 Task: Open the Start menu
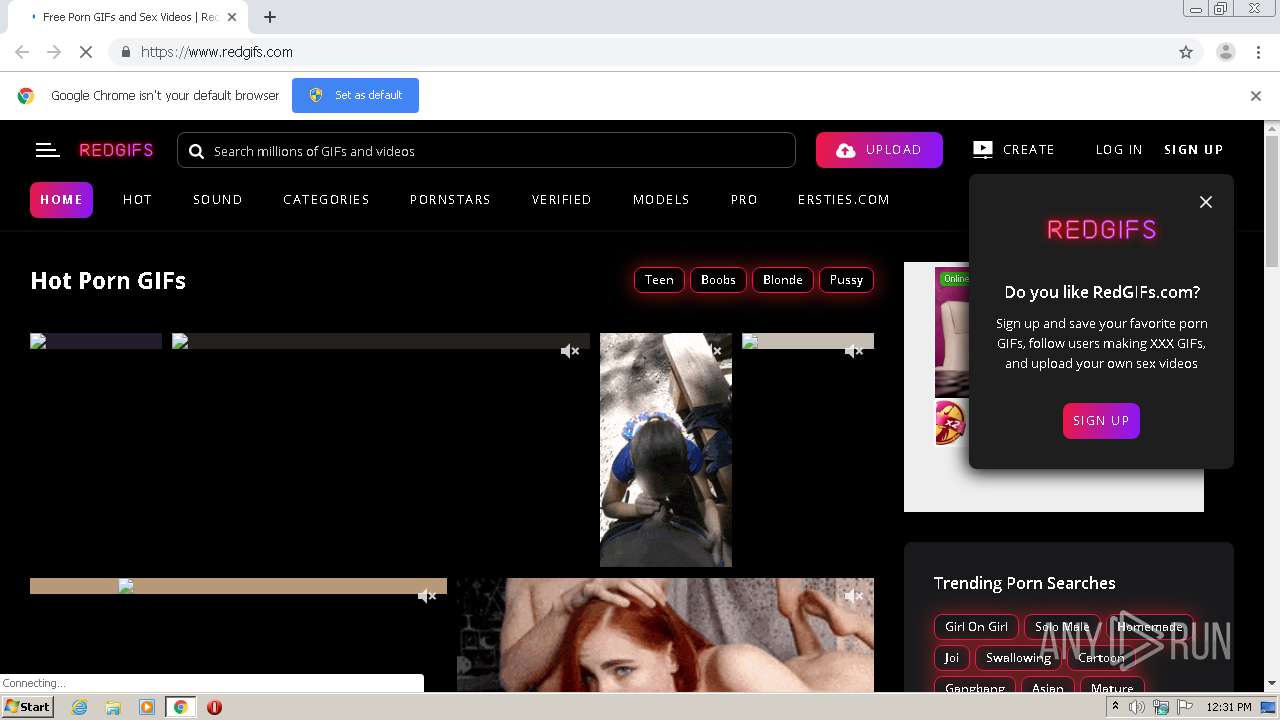coord(28,707)
